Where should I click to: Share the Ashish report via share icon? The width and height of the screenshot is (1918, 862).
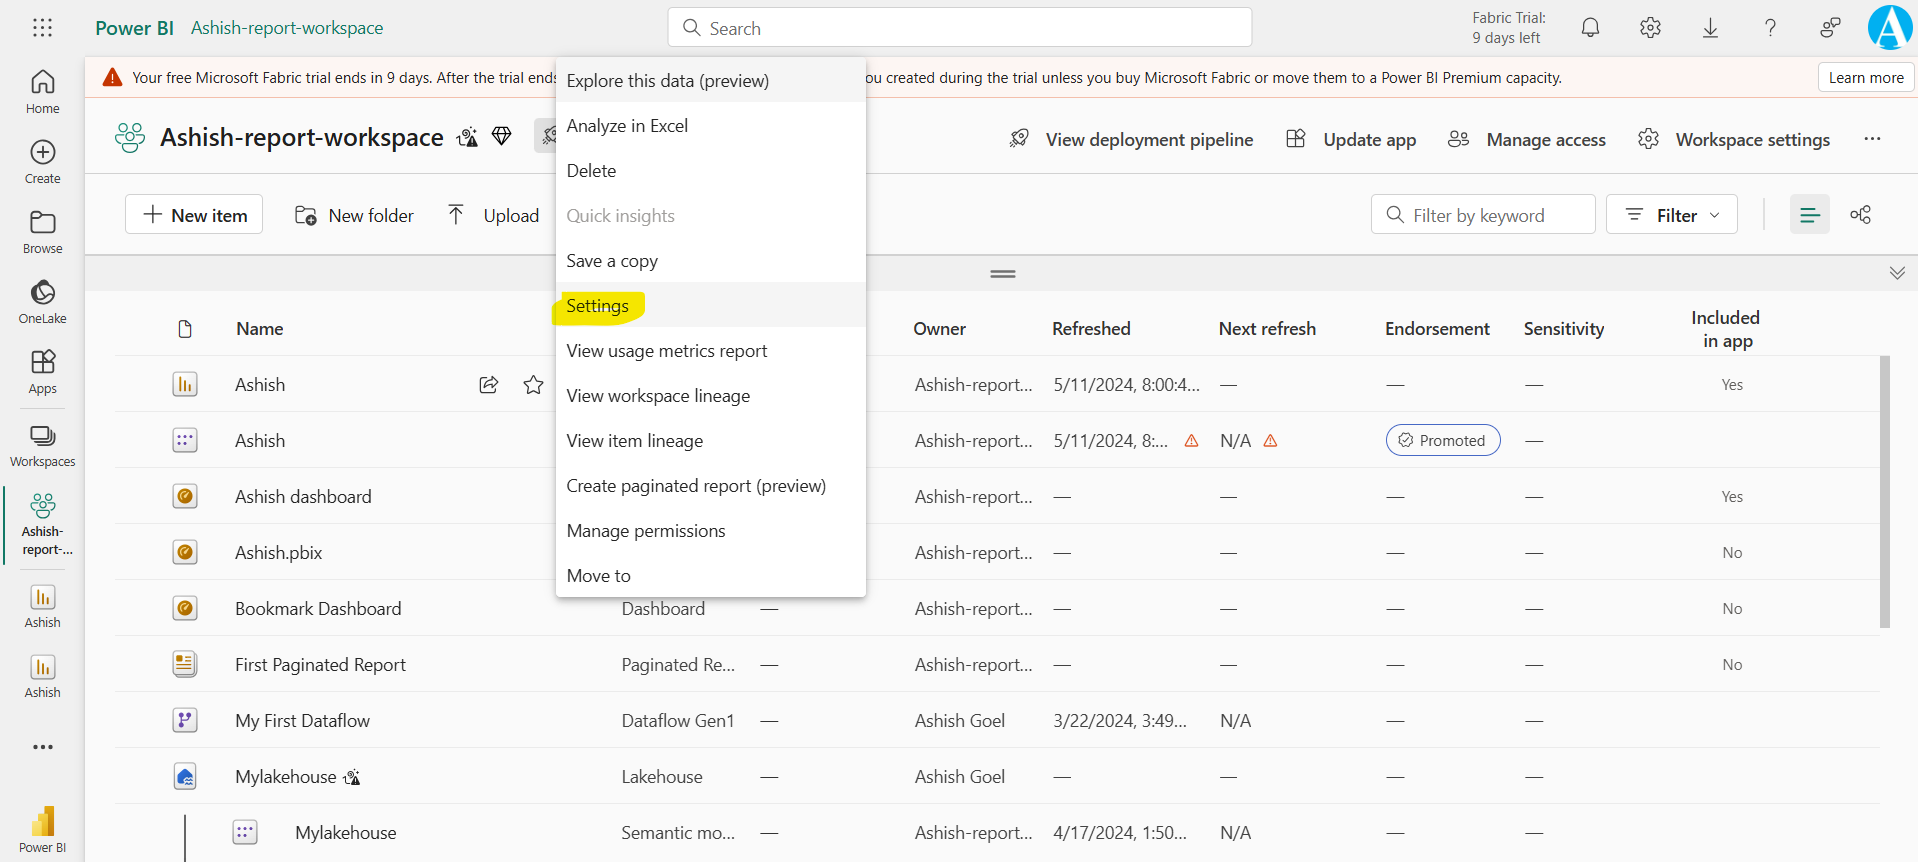click(489, 385)
